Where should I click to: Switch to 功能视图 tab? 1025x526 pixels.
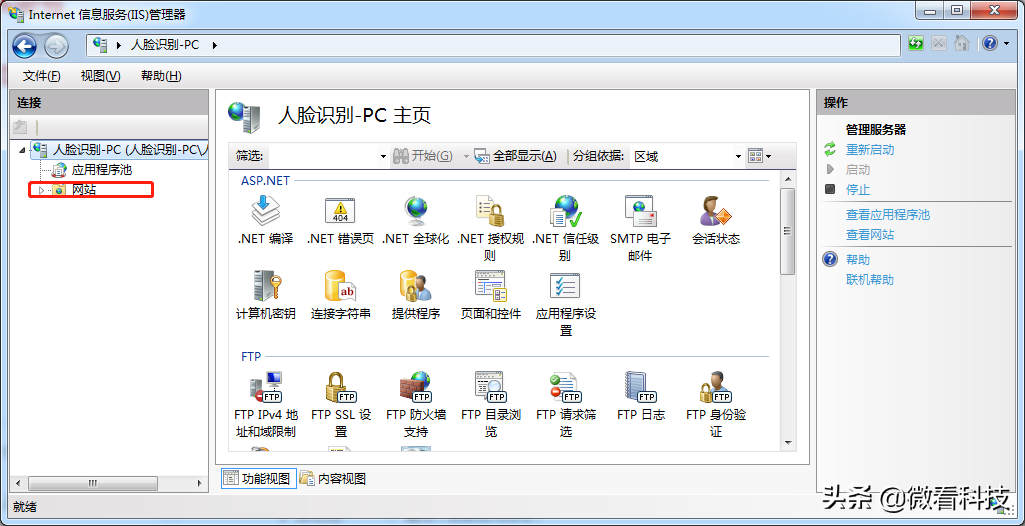(259, 478)
